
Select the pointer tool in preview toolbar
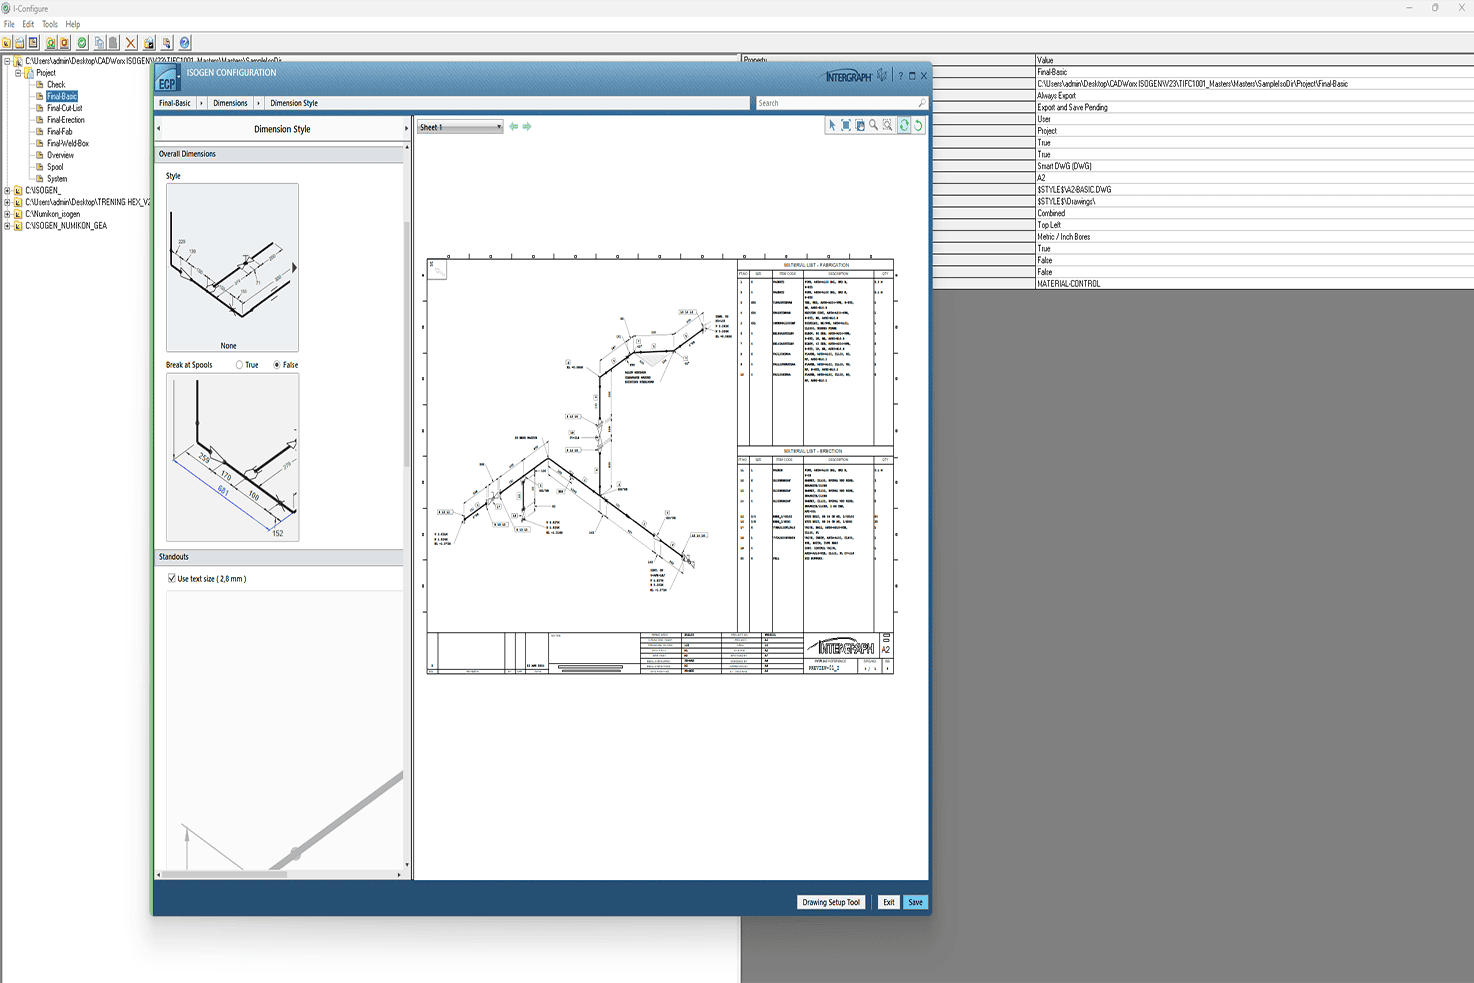click(831, 126)
